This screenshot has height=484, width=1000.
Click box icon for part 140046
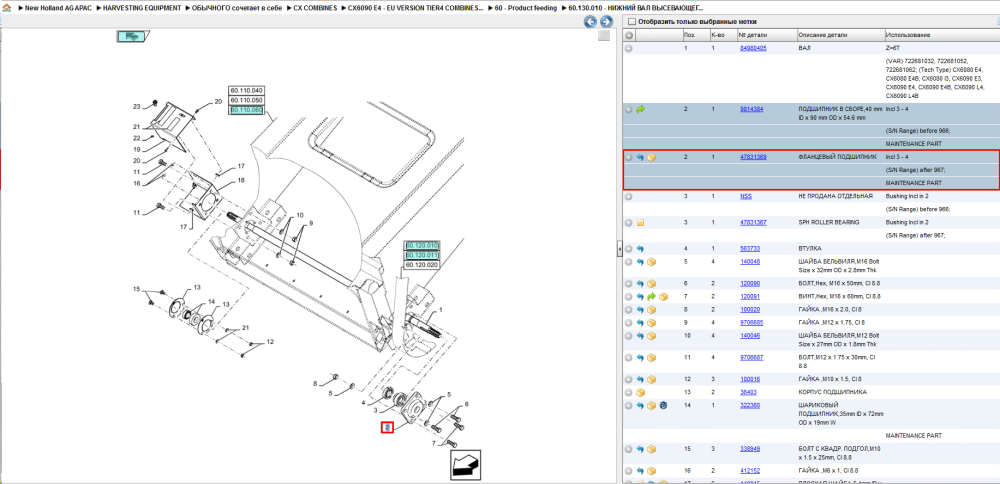(652, 335)
